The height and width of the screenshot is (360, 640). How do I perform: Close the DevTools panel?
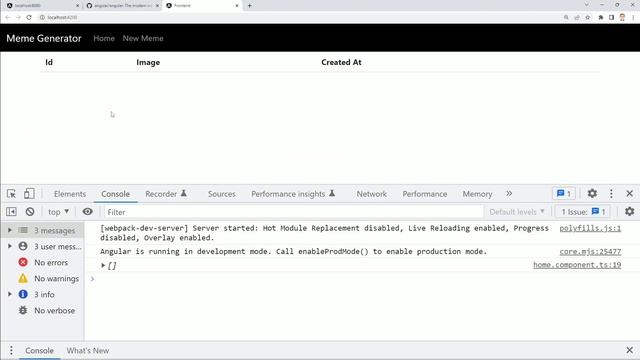629,193
